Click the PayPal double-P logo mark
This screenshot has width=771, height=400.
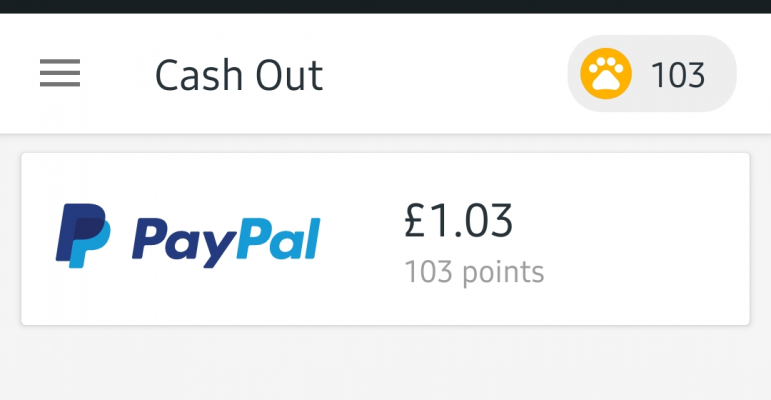point(83,235)
